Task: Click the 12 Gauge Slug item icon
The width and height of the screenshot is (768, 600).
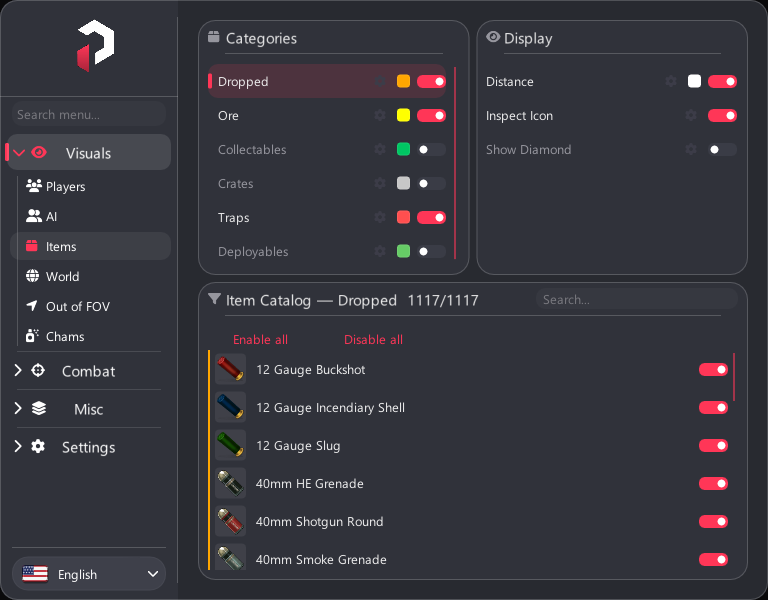Action: 230,445
